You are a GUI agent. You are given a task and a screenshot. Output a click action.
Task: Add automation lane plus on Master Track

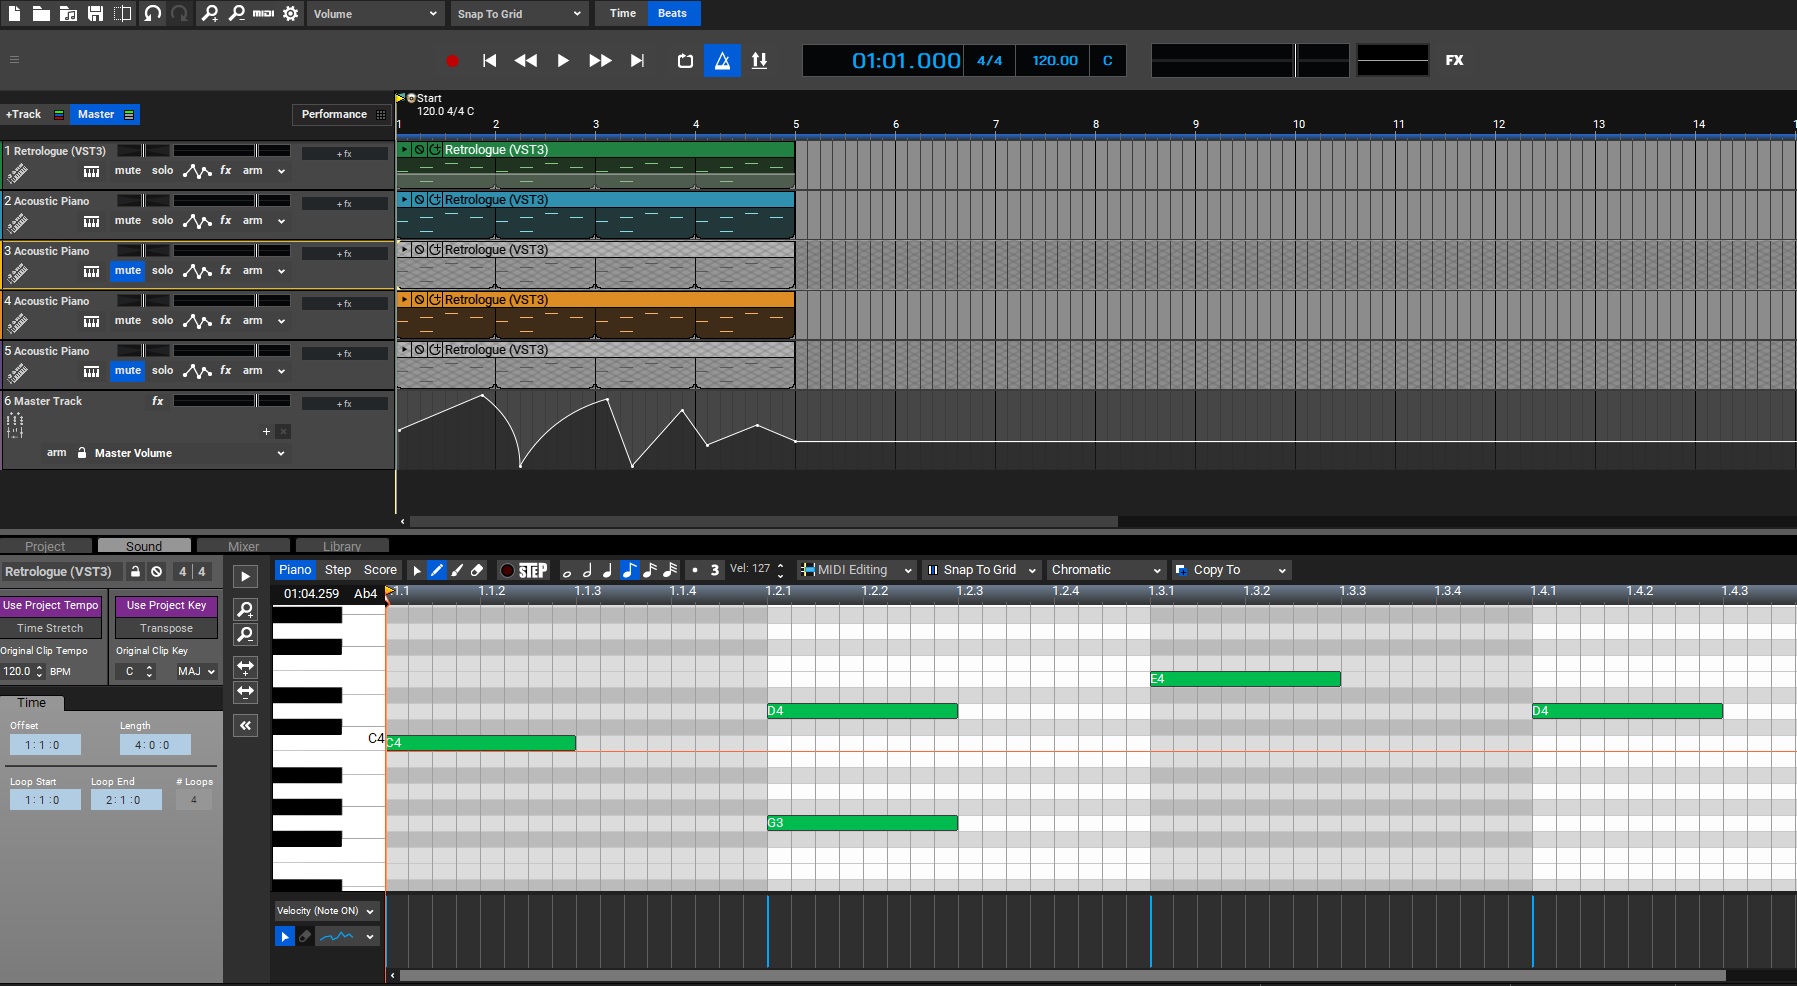point(266,431)
